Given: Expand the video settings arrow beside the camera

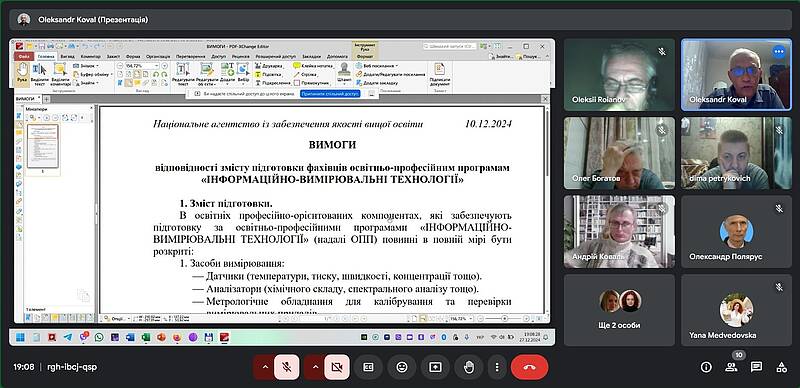Looking at the screenshot, I should coord(315,367).
